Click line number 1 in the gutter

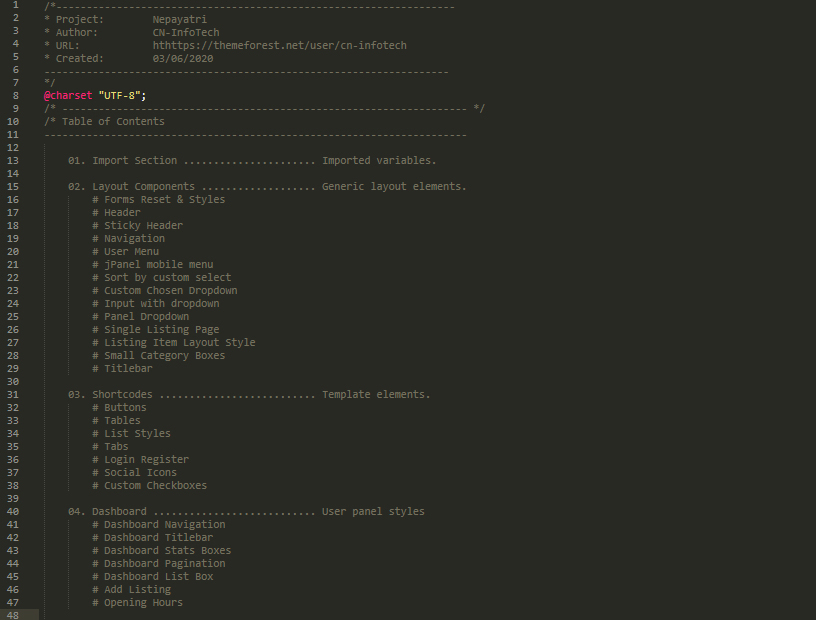15,7
